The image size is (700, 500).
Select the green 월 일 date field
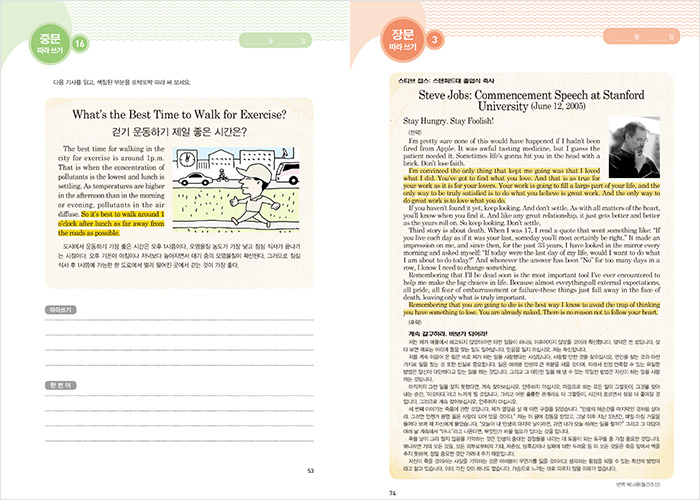tap(275, 41)
